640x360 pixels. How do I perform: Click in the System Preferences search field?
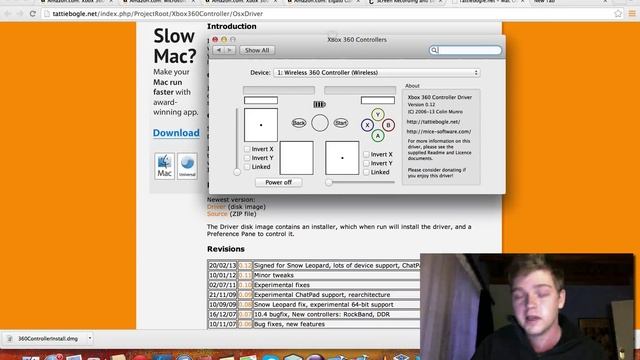(x=465, y=50)
